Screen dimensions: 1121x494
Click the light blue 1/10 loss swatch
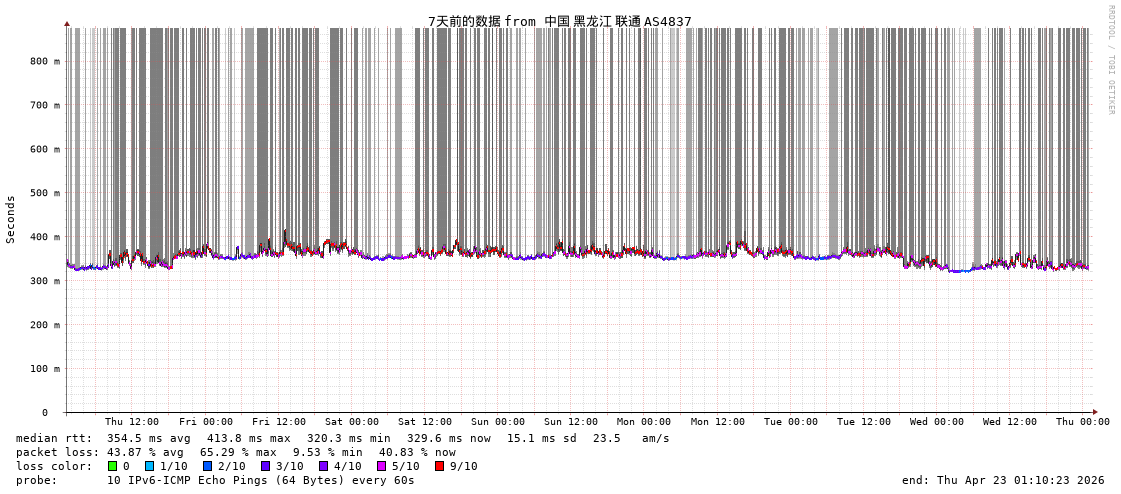click(x=150, y=466)
